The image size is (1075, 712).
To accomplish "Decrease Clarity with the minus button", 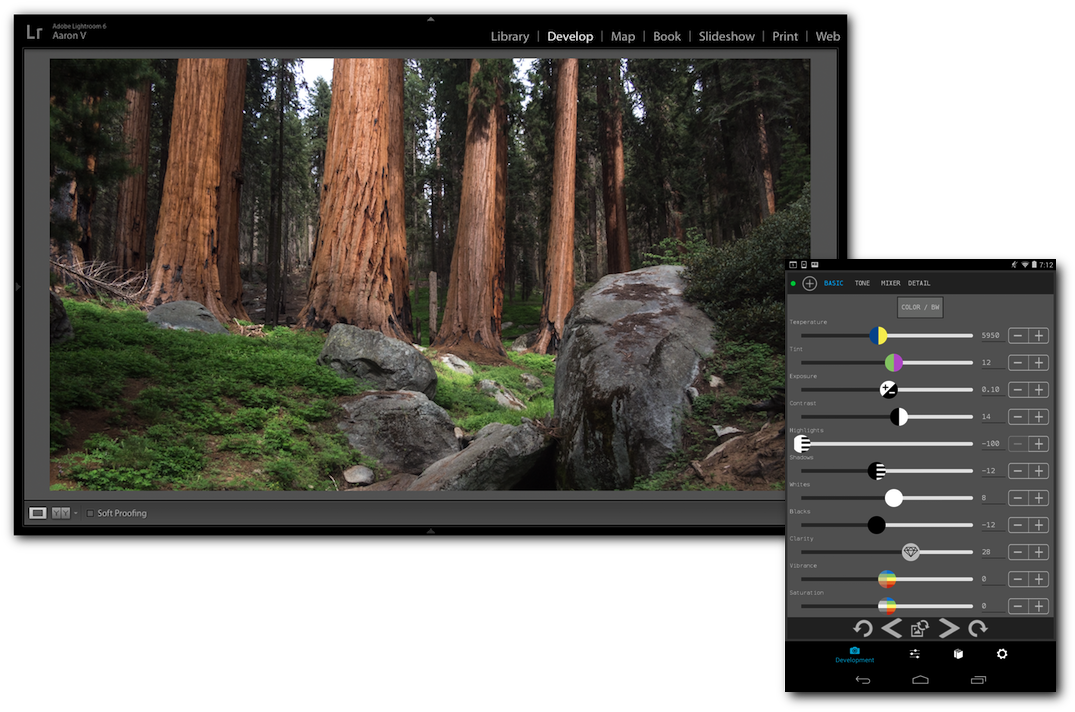I will point(1017,552).
